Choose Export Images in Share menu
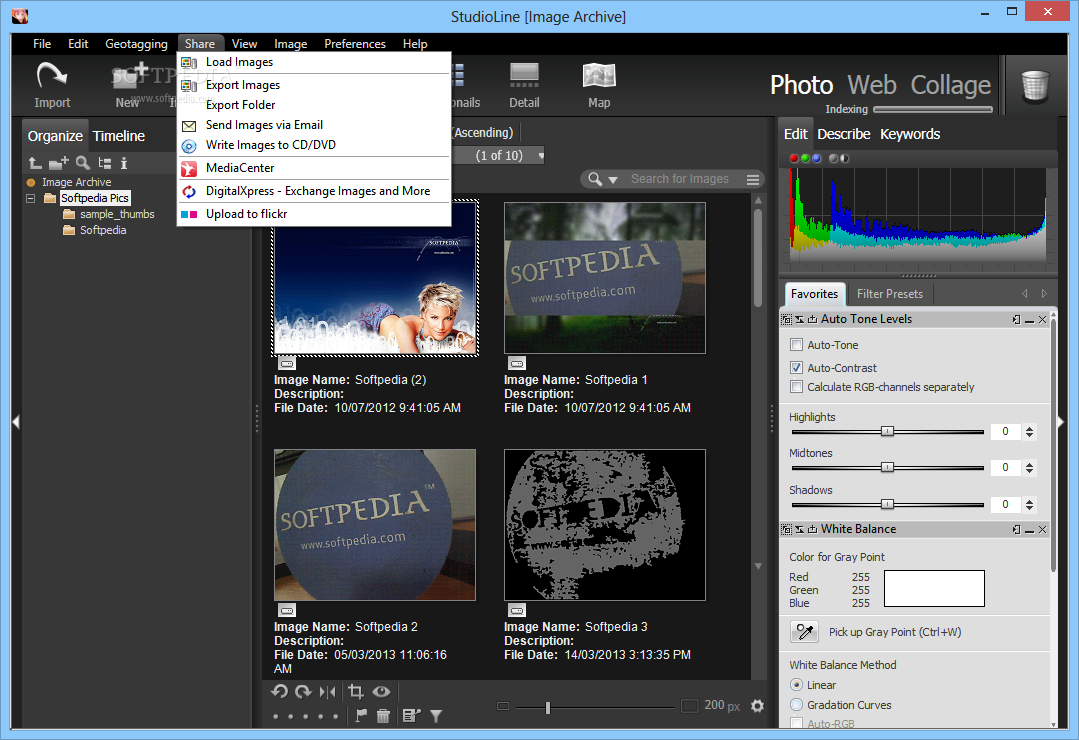Viewport: 1079px width, 740px height. click(314, 85)
